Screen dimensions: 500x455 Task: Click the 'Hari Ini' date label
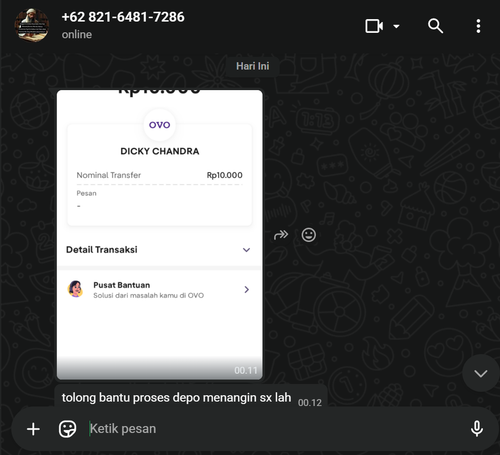(x=253, y=66)
